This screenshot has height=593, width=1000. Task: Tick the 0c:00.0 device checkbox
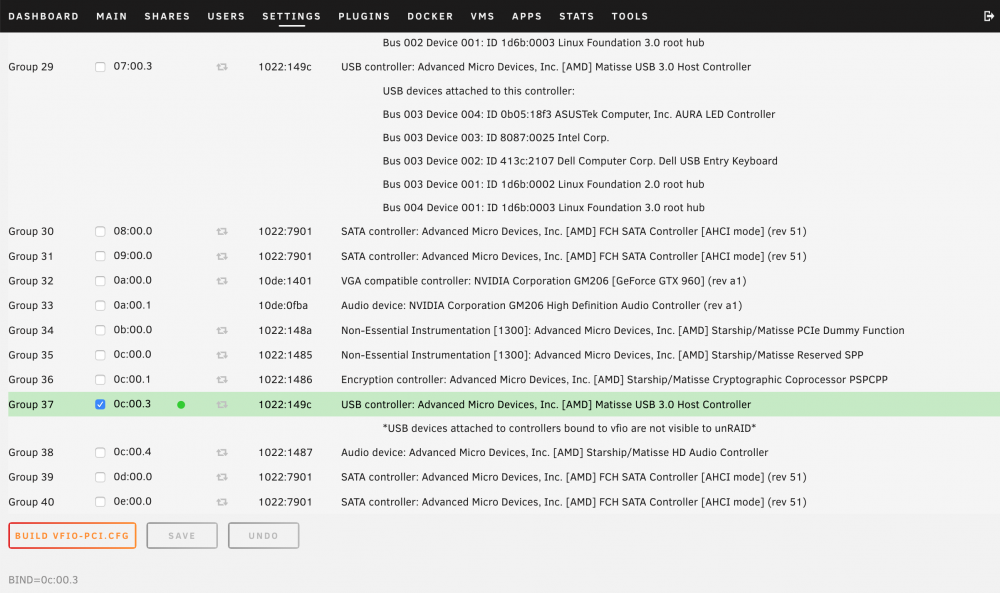tap(100, 355)
